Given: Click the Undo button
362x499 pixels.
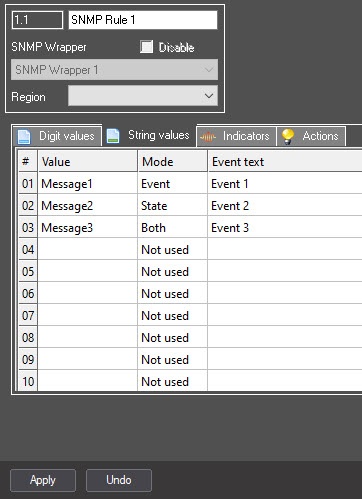Looking at the screenshot, I should (119, 480).
